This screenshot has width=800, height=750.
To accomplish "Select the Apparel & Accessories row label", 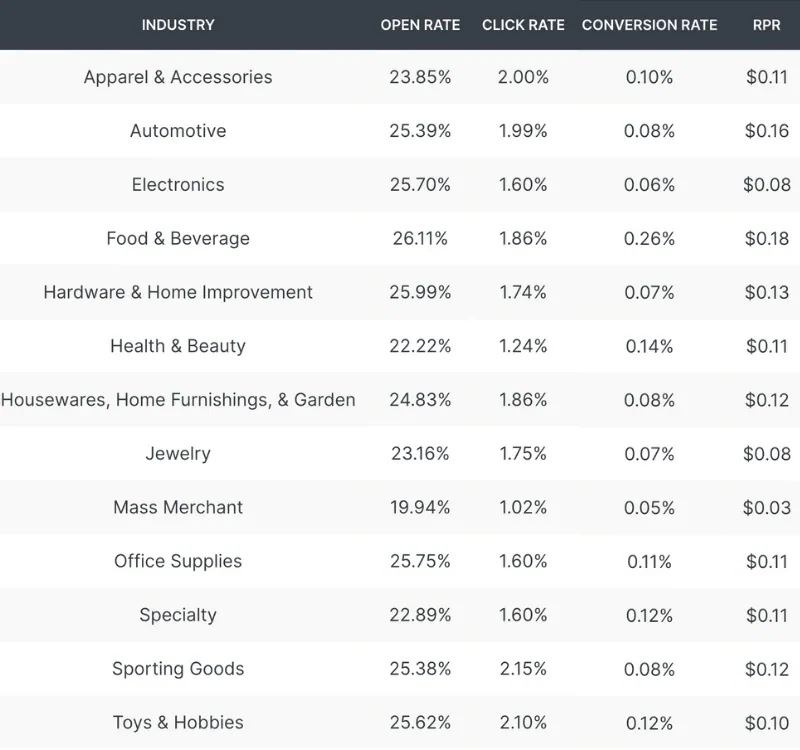I will pos(178,77).
